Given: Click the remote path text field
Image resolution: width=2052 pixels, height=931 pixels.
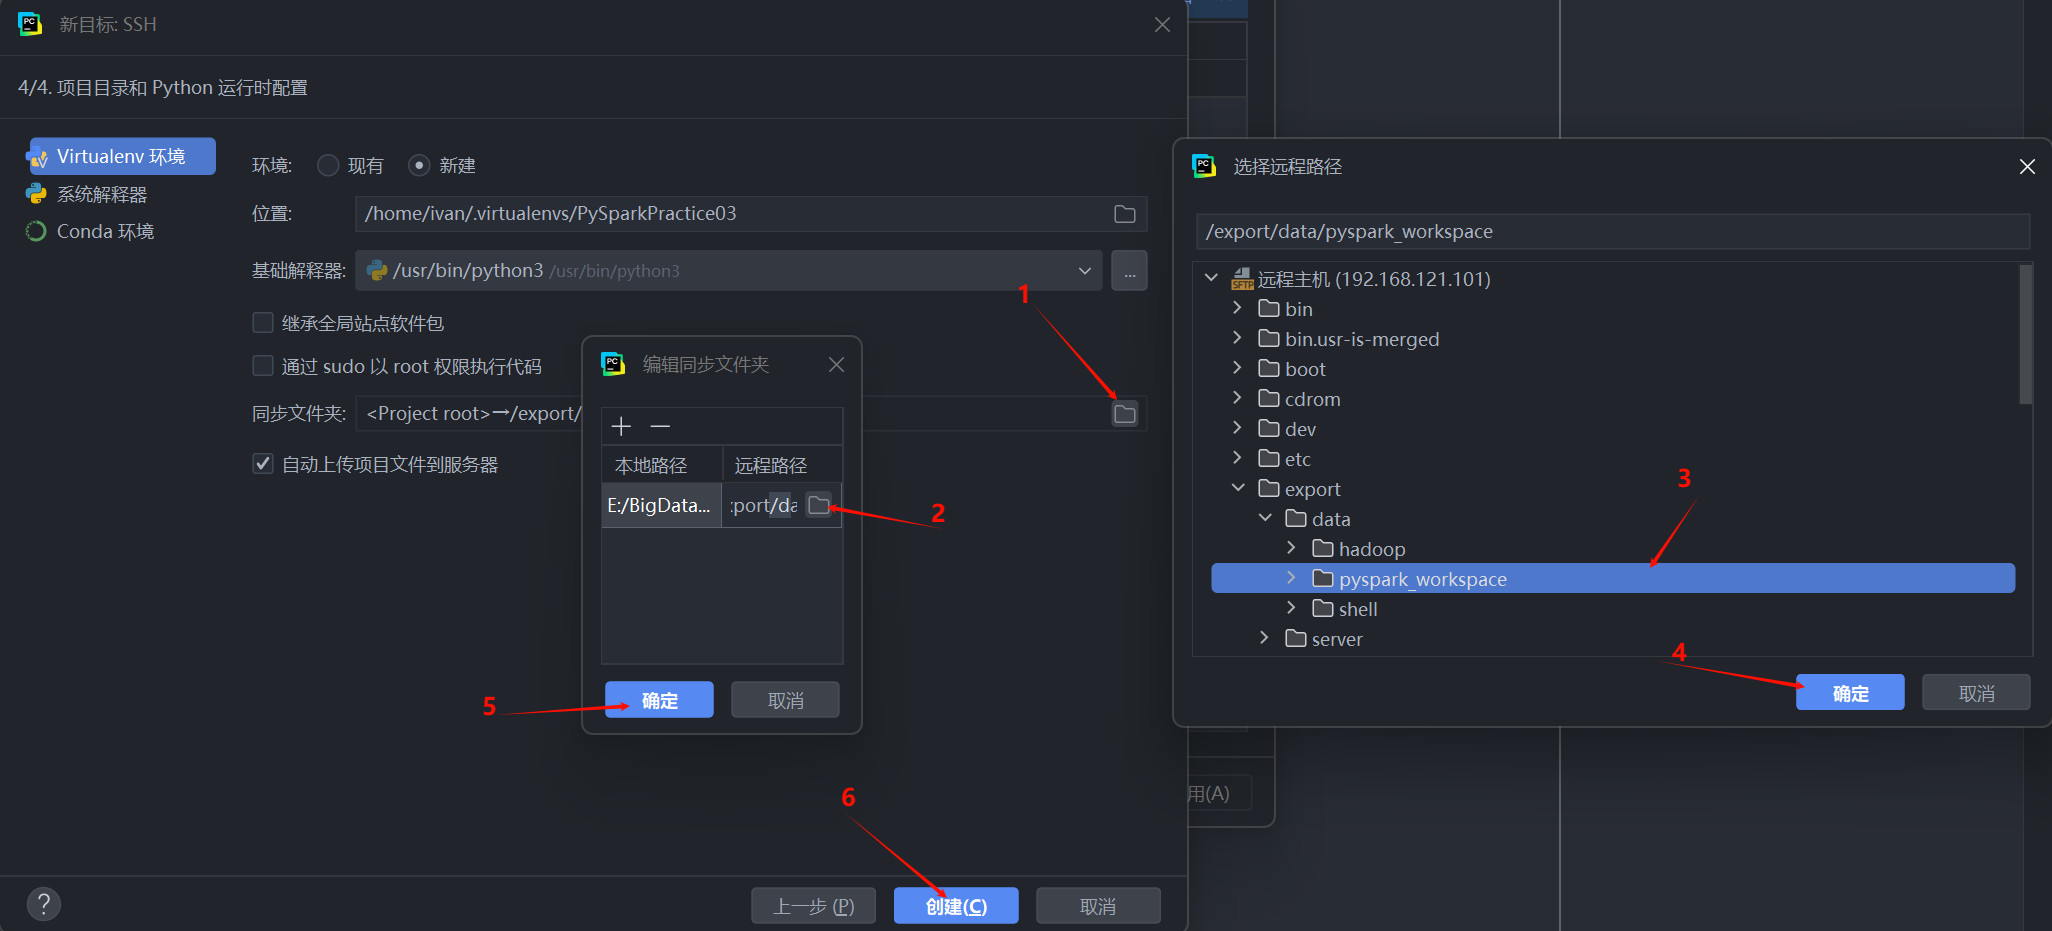Looking at the screenshot, I should (1611, 231).
